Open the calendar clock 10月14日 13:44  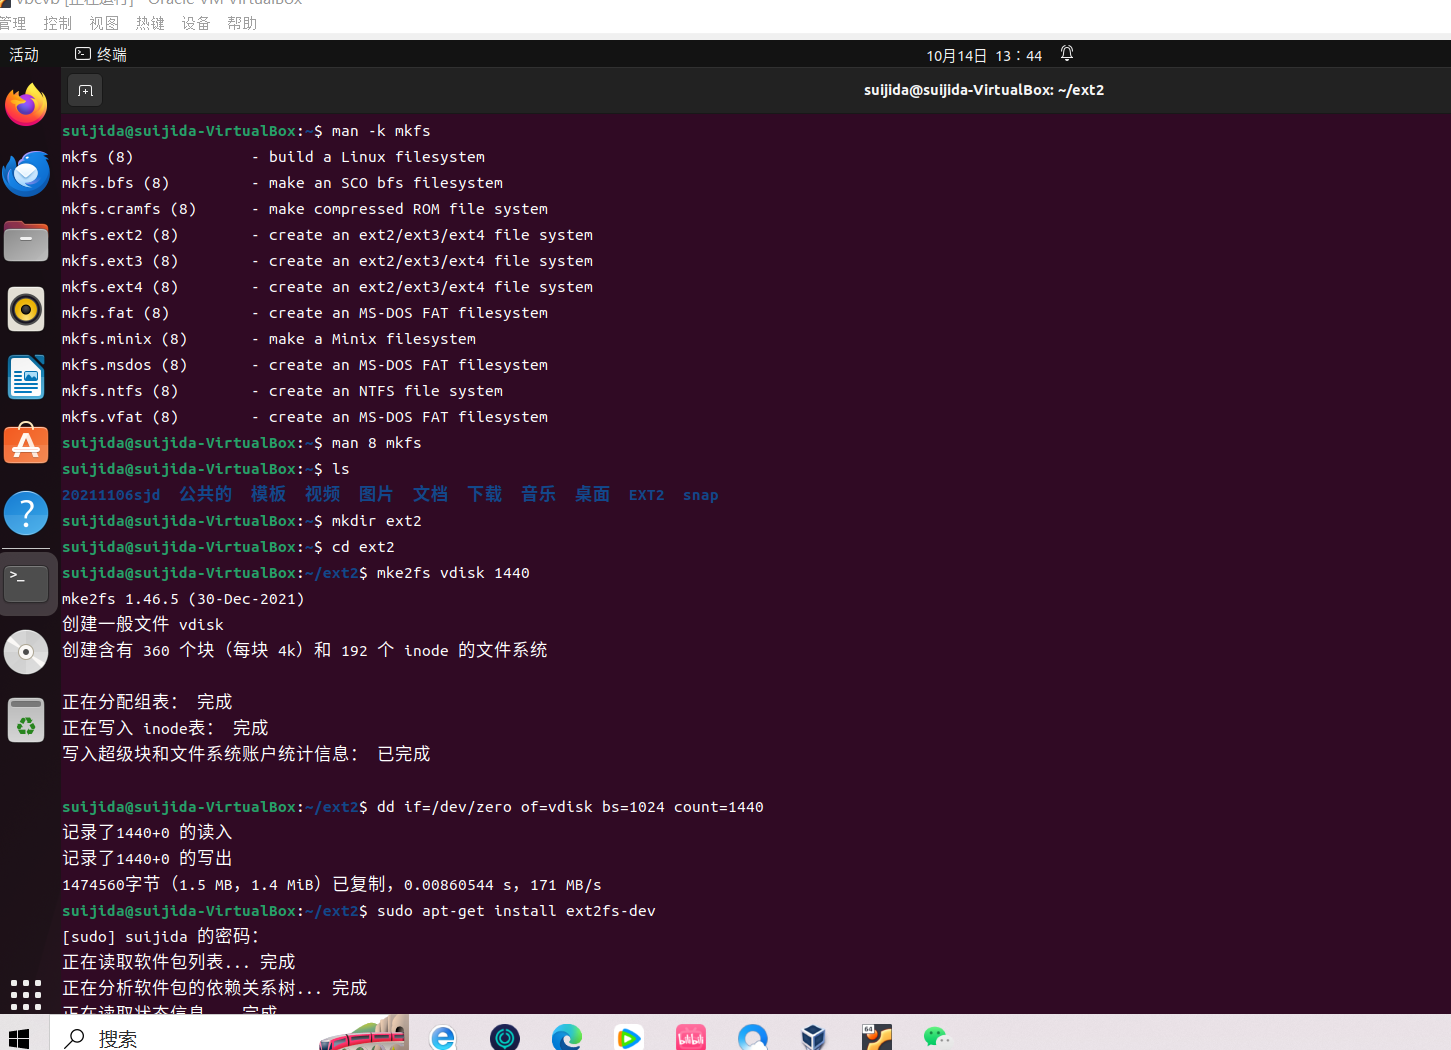pyautogui.click(x=984, y=55)
